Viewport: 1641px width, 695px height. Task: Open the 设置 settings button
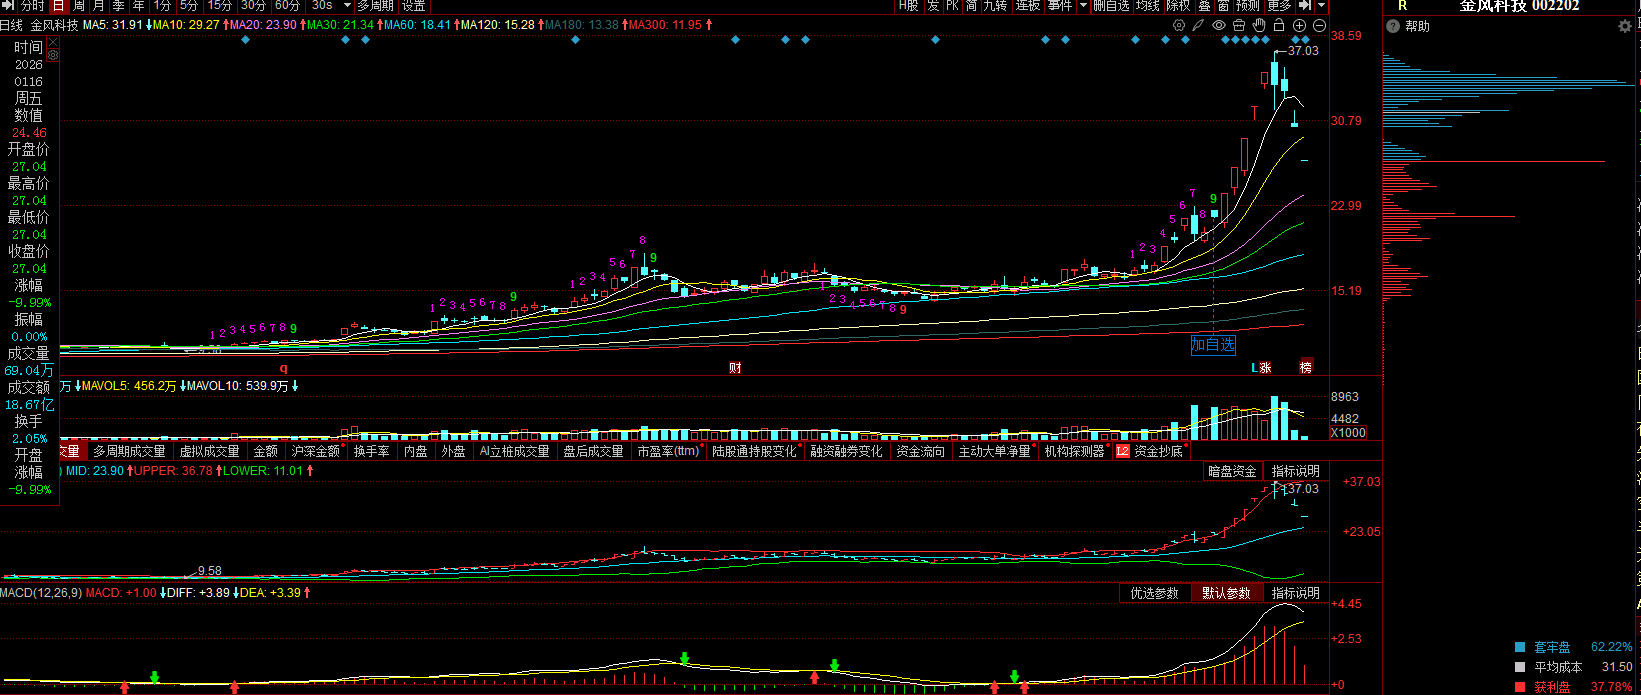point(414,6)
